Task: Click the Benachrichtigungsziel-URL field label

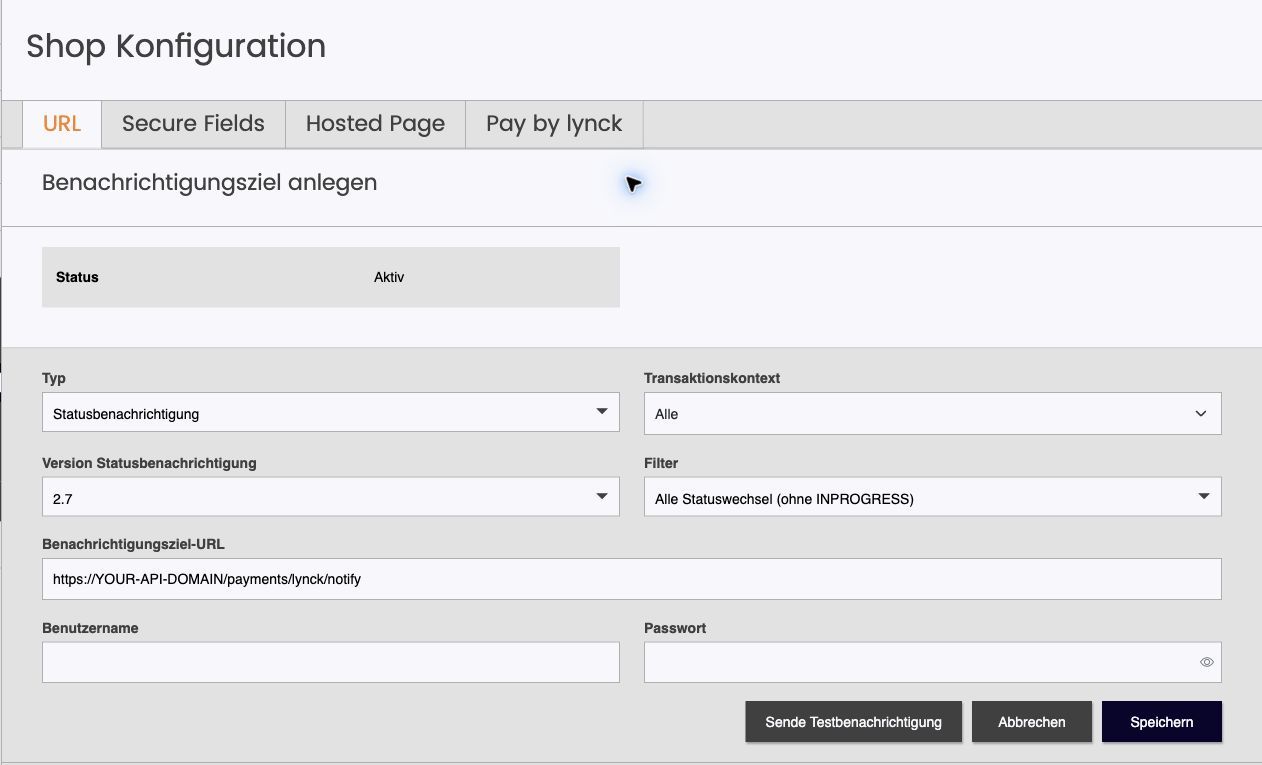Action: 133,544
